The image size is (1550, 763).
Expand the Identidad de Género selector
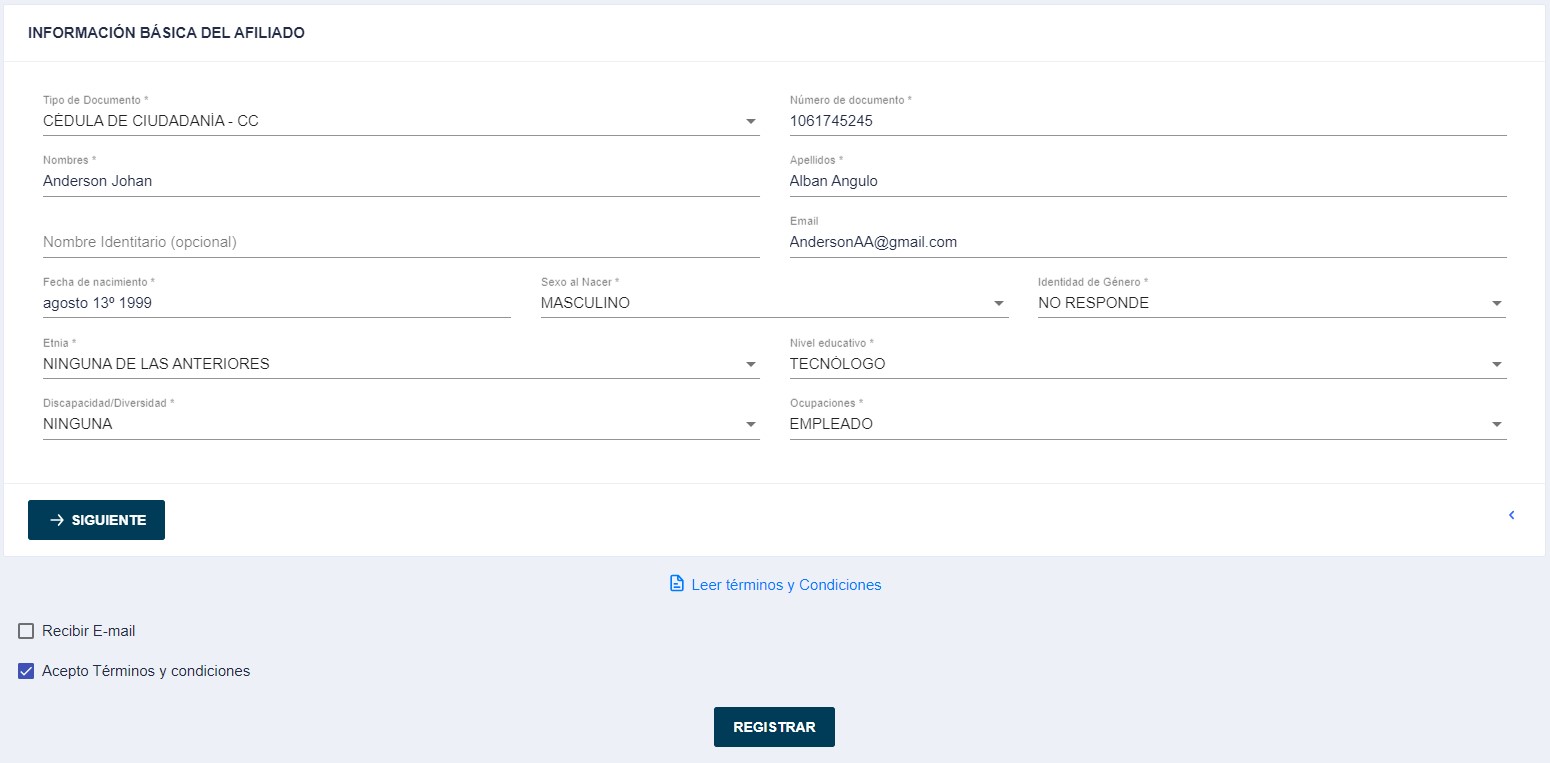point(1272,303)
